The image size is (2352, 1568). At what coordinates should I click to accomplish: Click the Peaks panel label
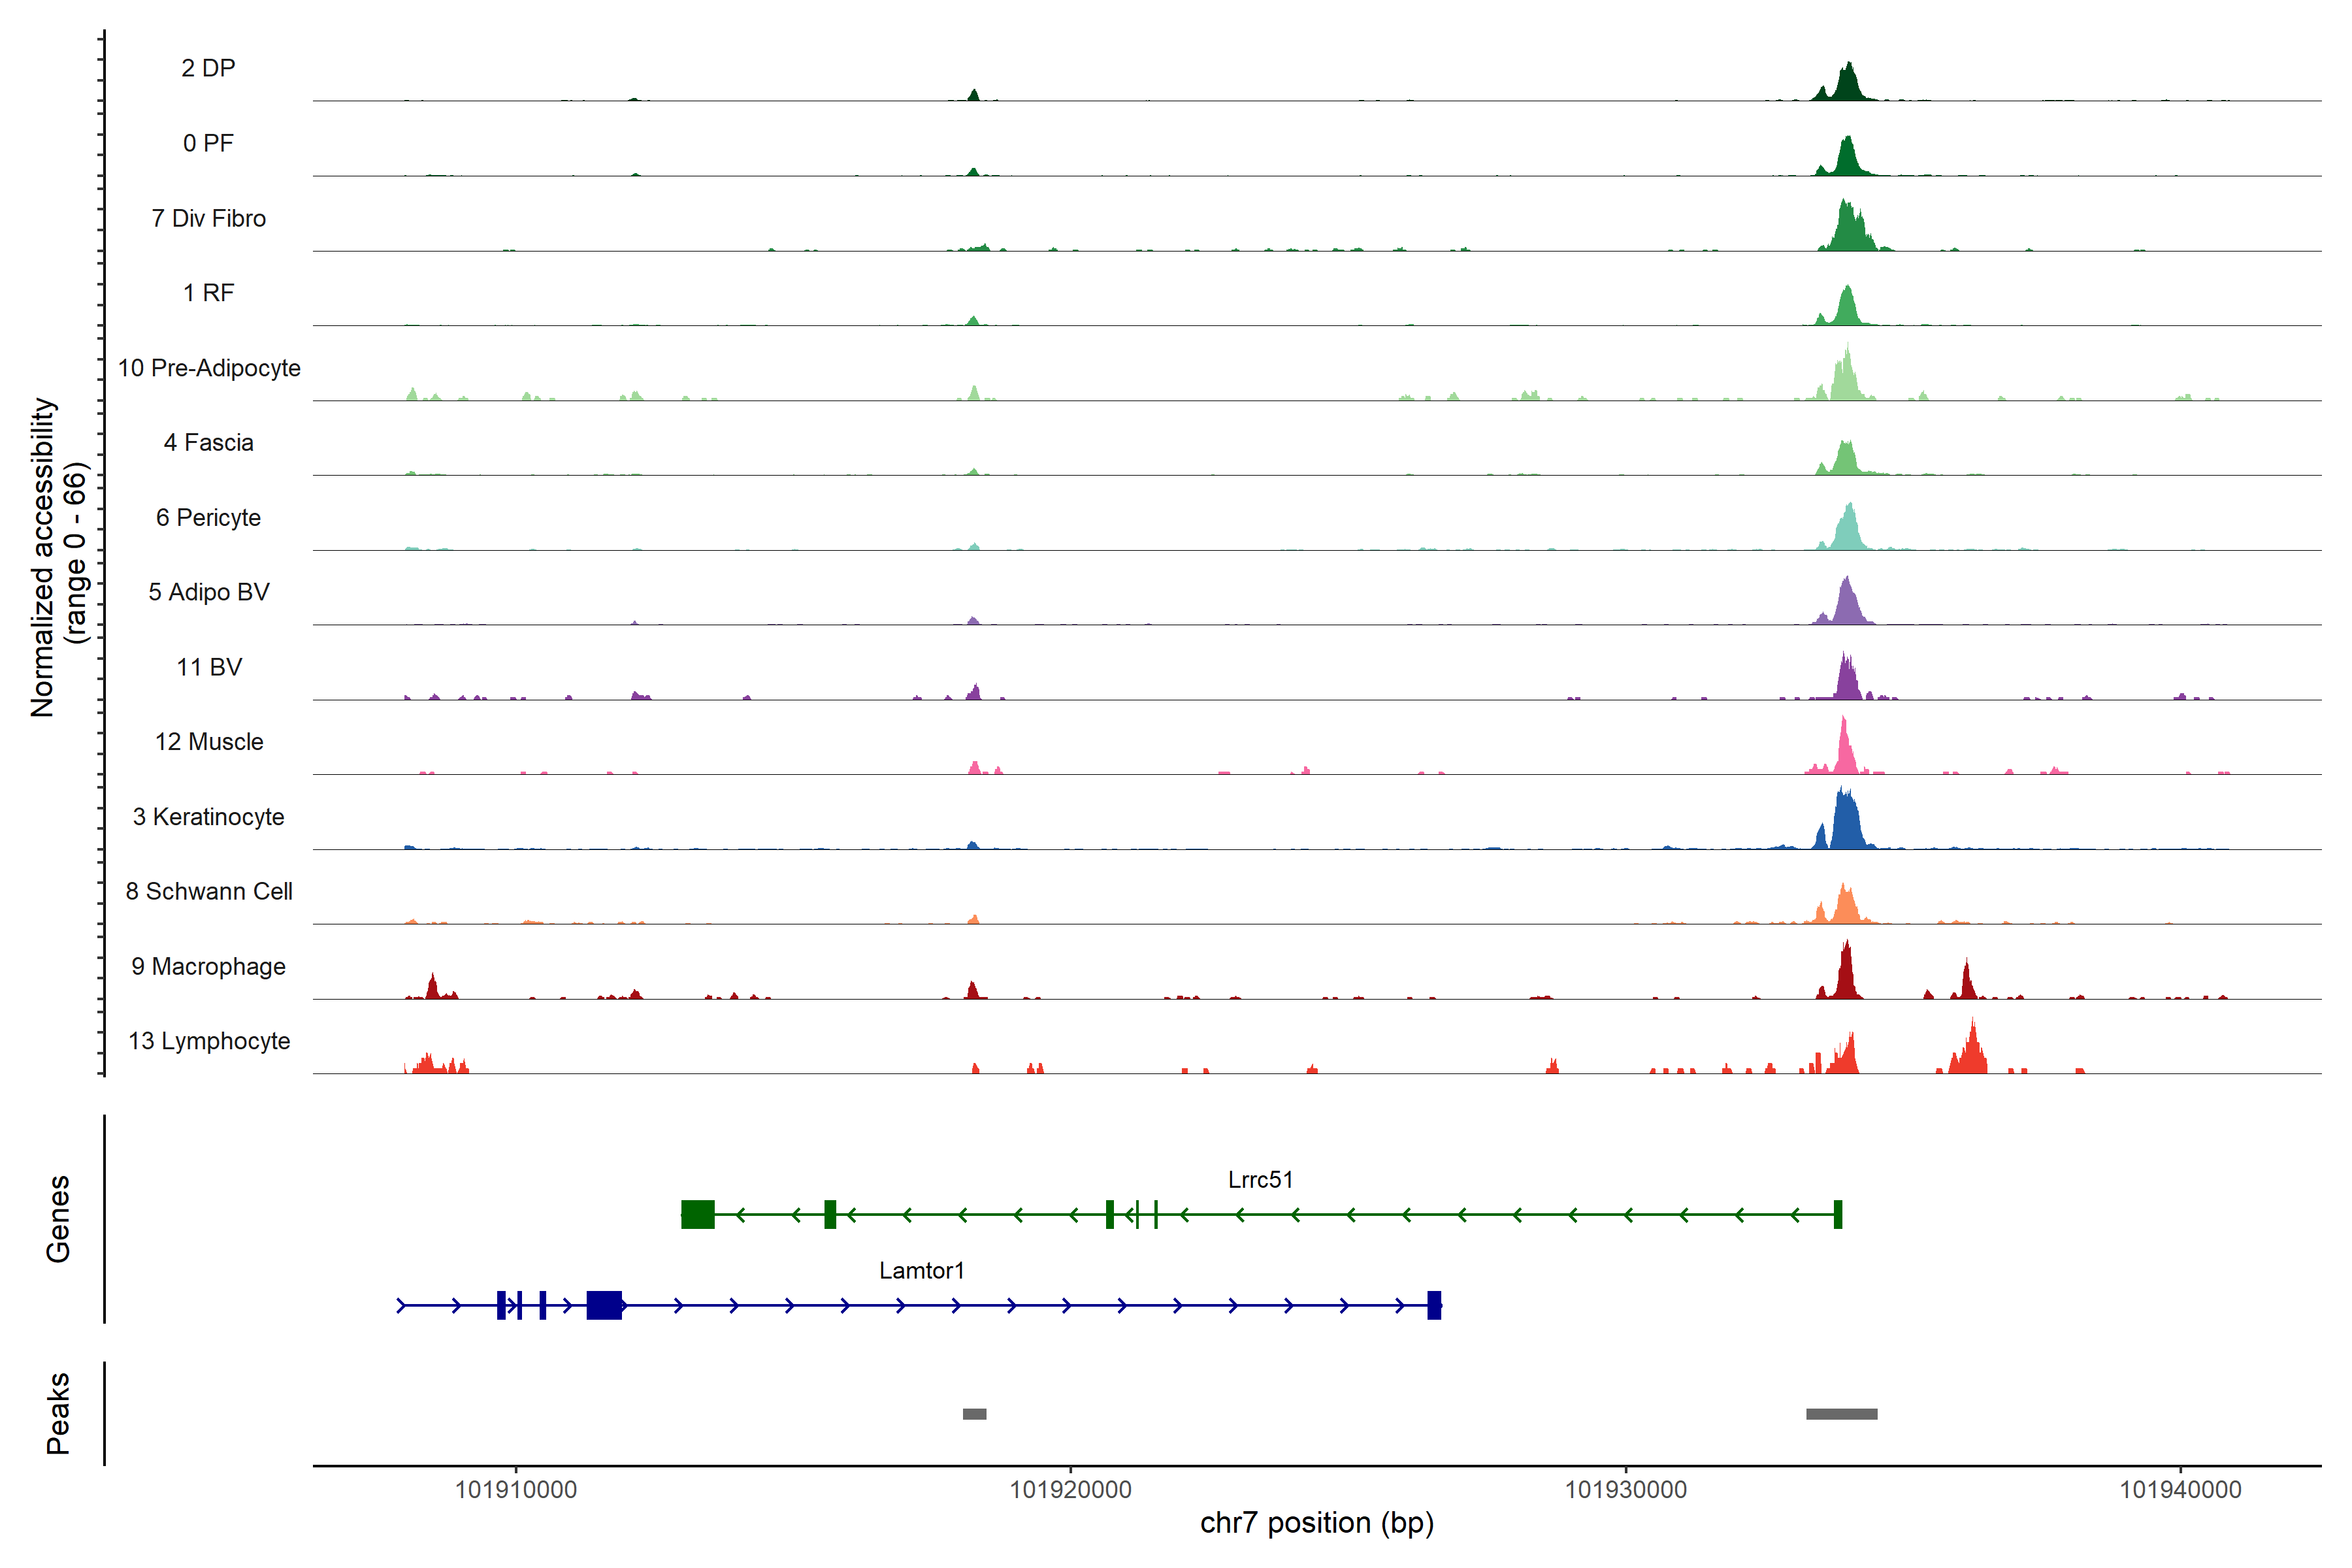tap(58, 1413)
